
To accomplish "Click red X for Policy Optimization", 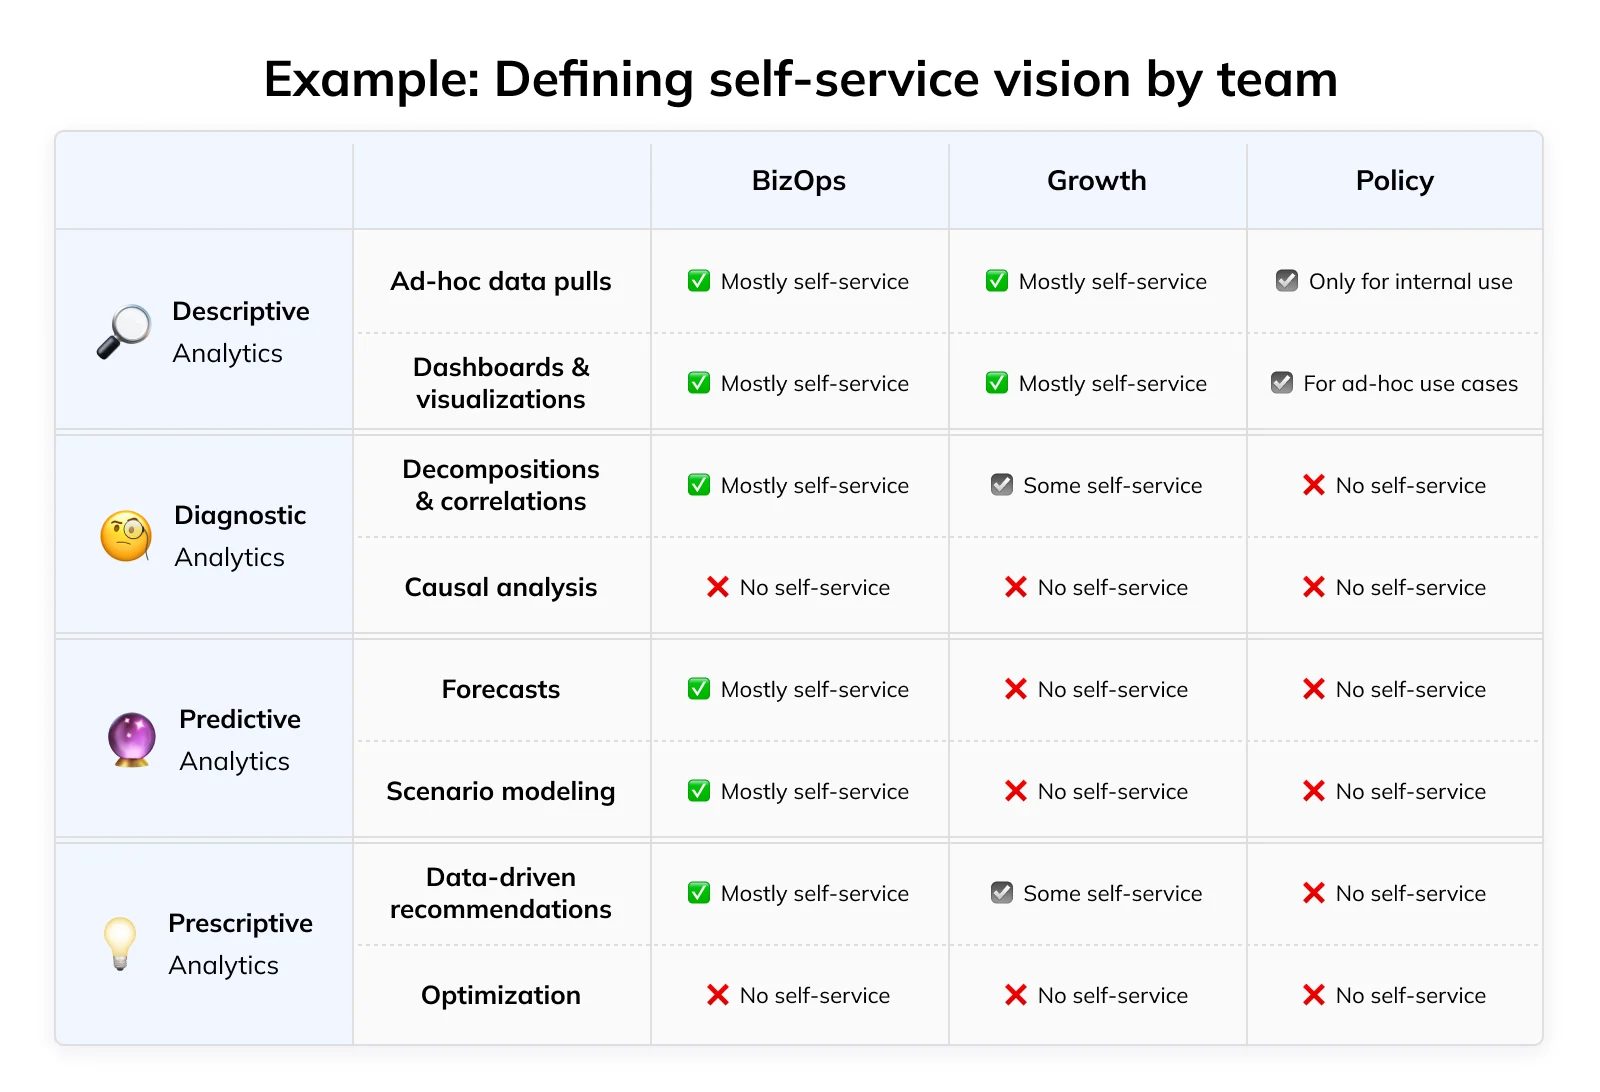I will click(1314, 995).
